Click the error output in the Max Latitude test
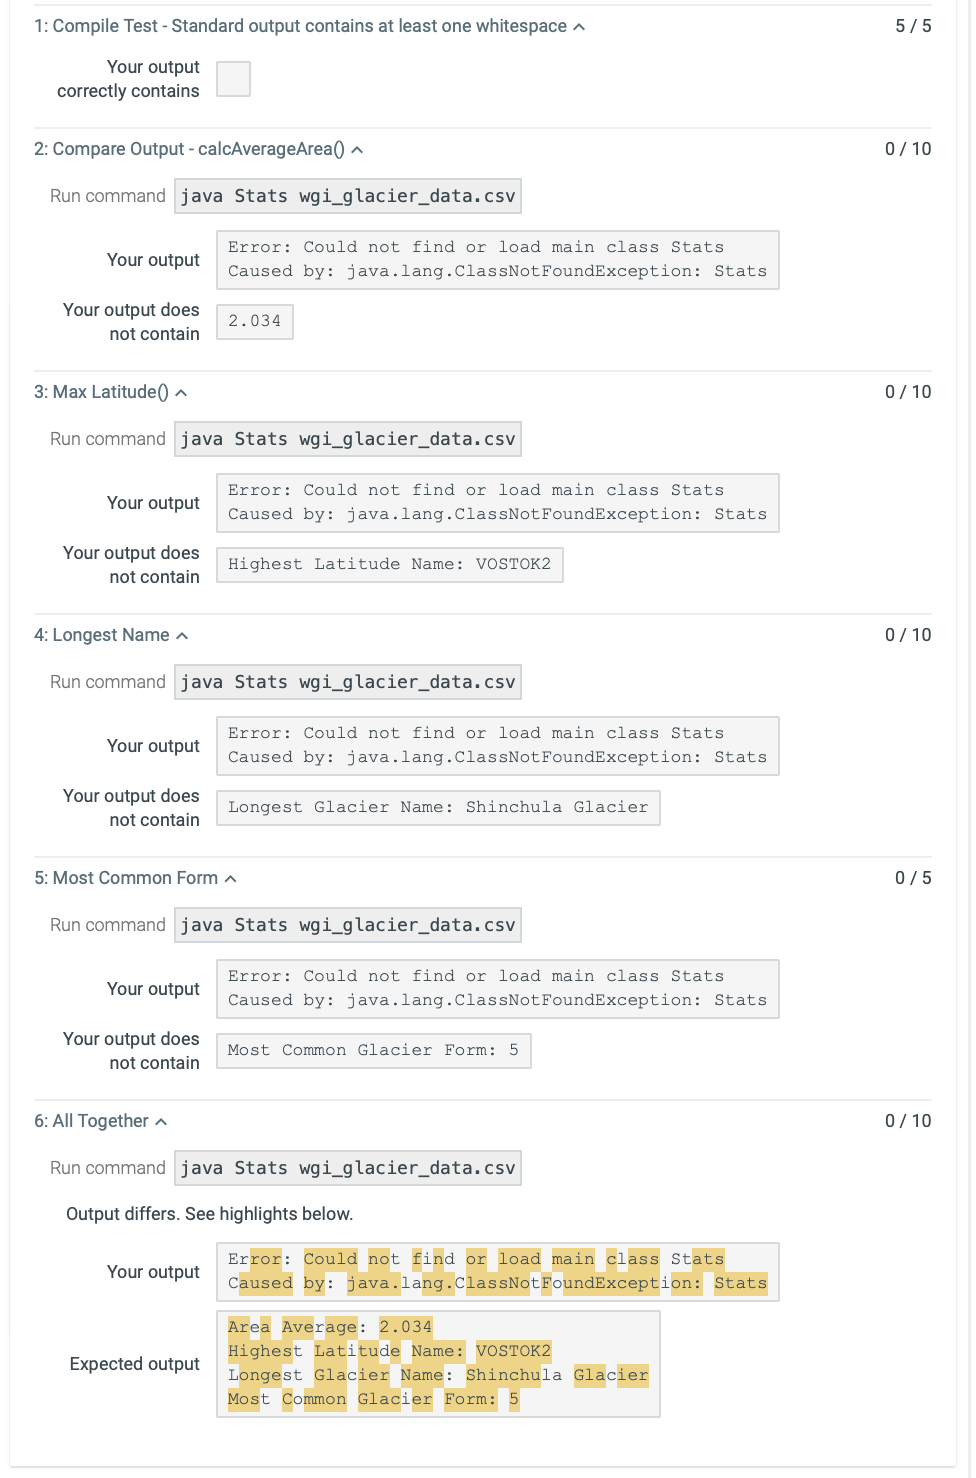 coord(498,503)
